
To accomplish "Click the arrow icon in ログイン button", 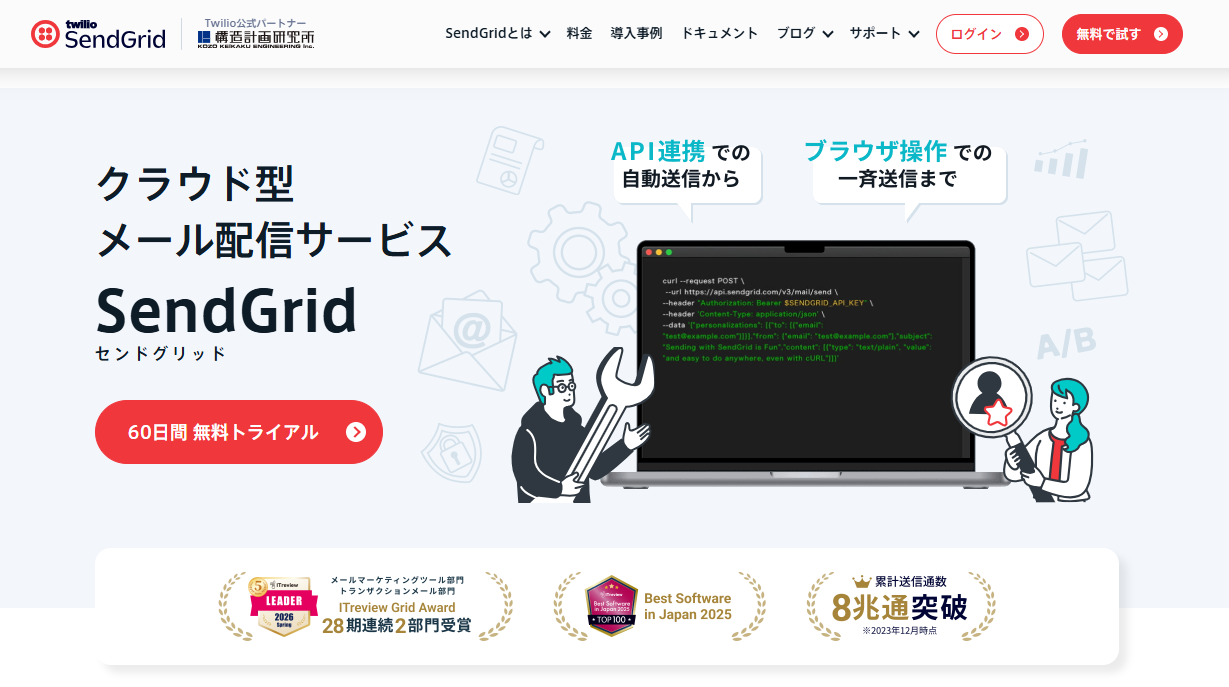I will point(1021,34).
